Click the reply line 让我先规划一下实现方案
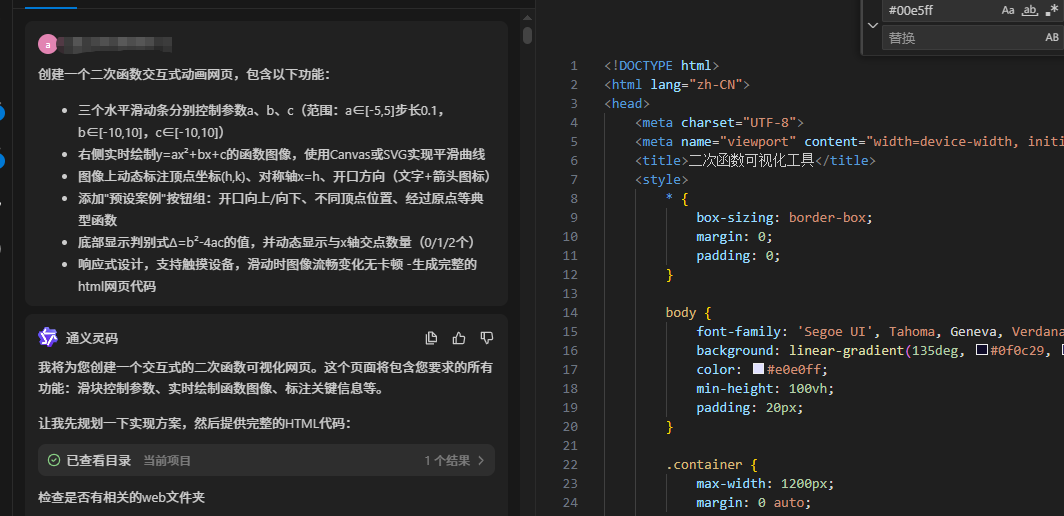The width and height of the screenshot is (1064, 516). tap(195, 424)
